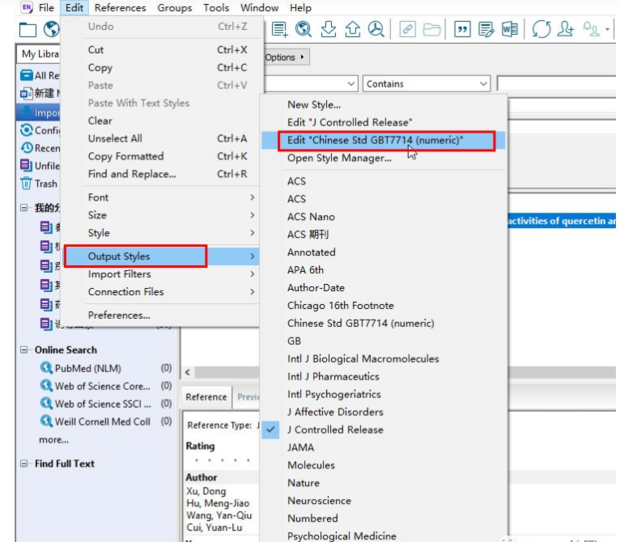Select the Unfiled group in sidebar
Viewport: 620px width, 542px height.
40,166
